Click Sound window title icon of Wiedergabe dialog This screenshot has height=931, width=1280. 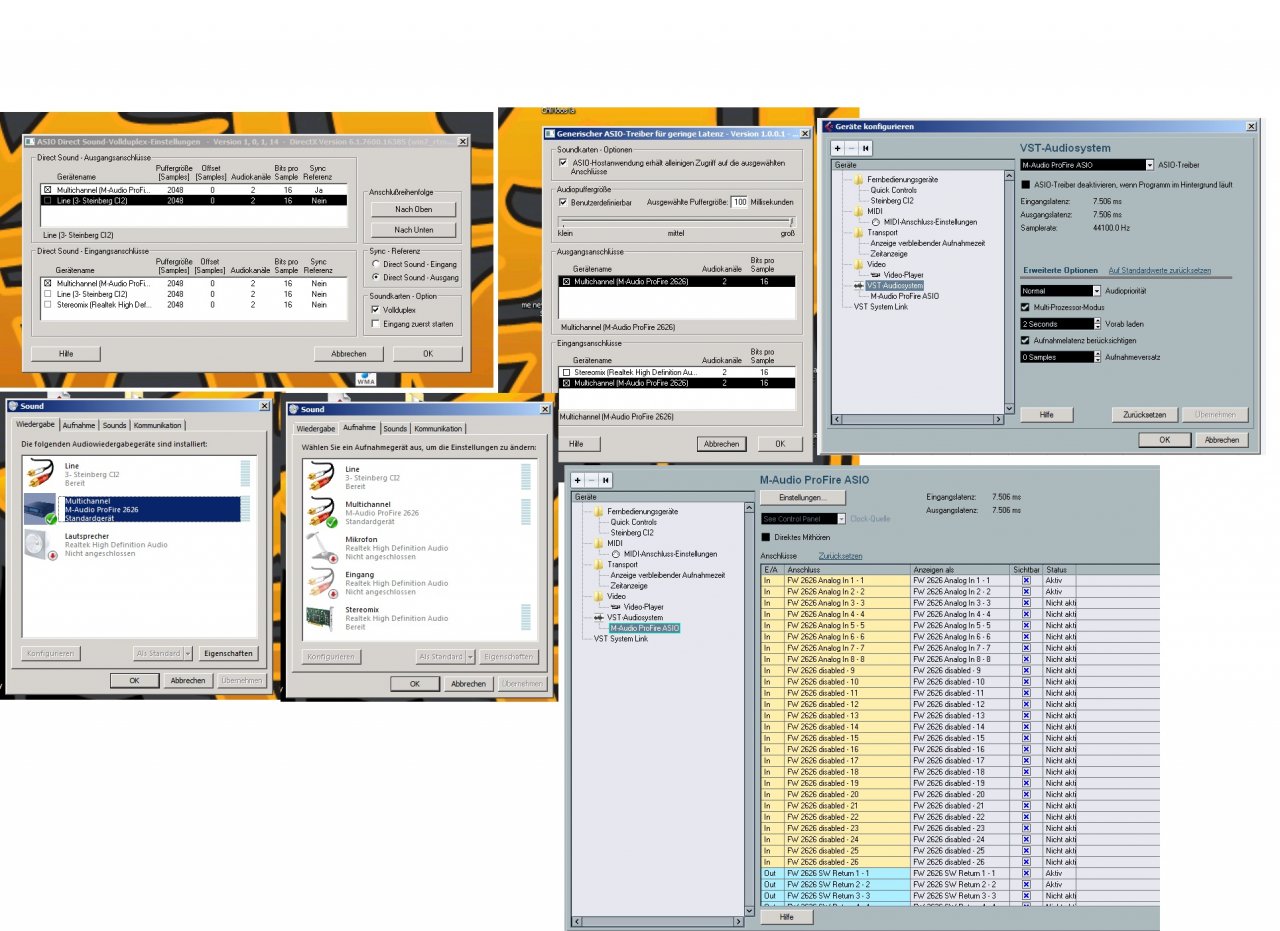pyautogui.click(x=12, y=407)
